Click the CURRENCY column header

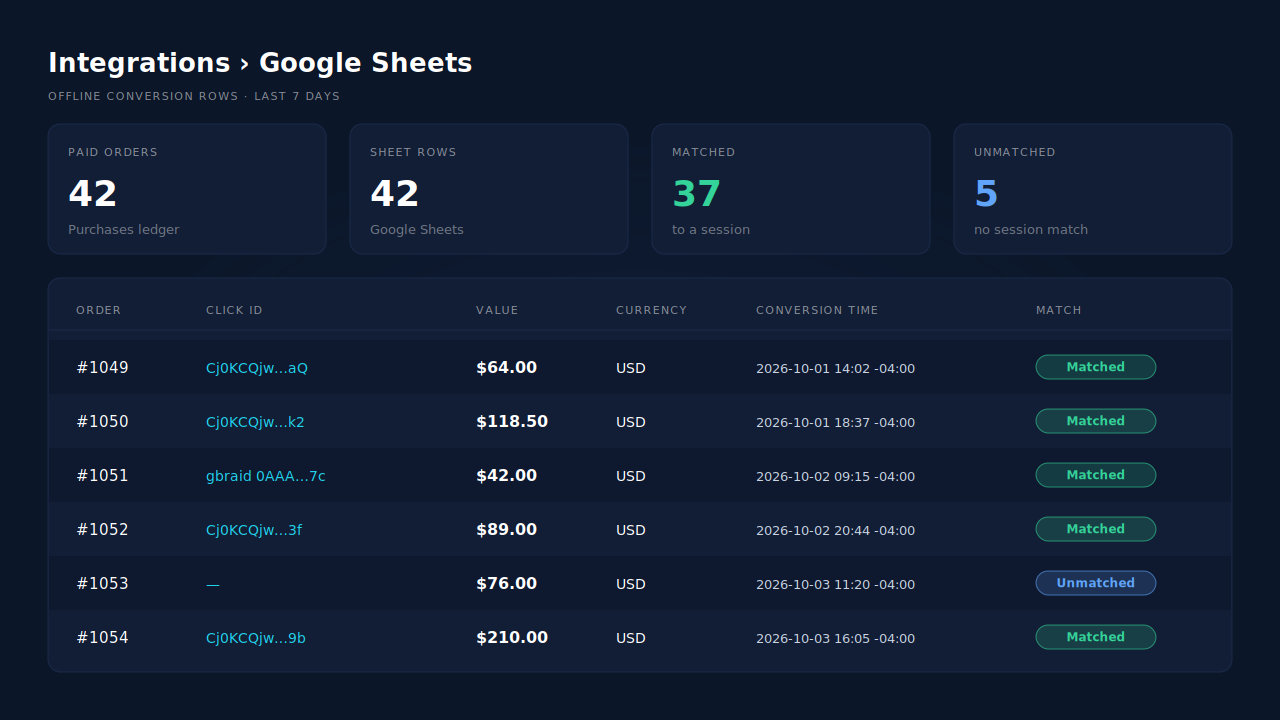click(x=651, y=310)
